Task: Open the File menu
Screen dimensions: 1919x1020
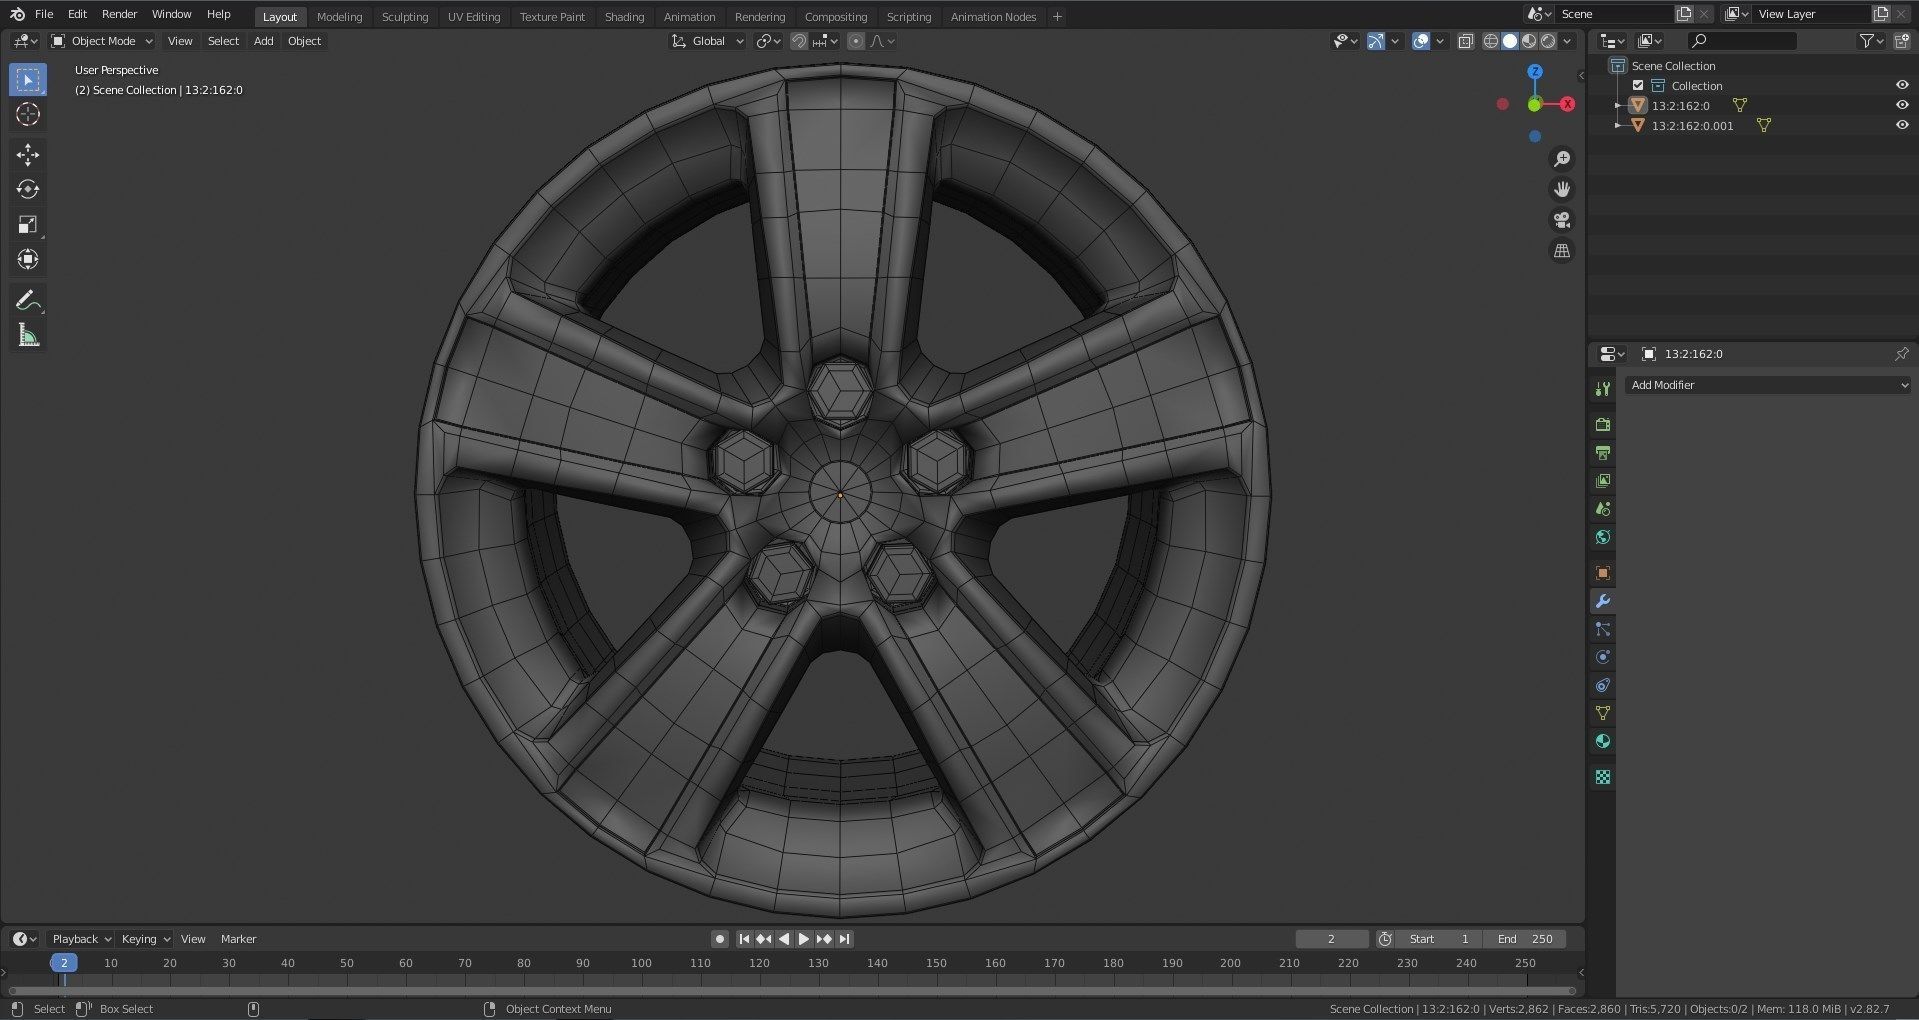Action: tap(44, 14)
